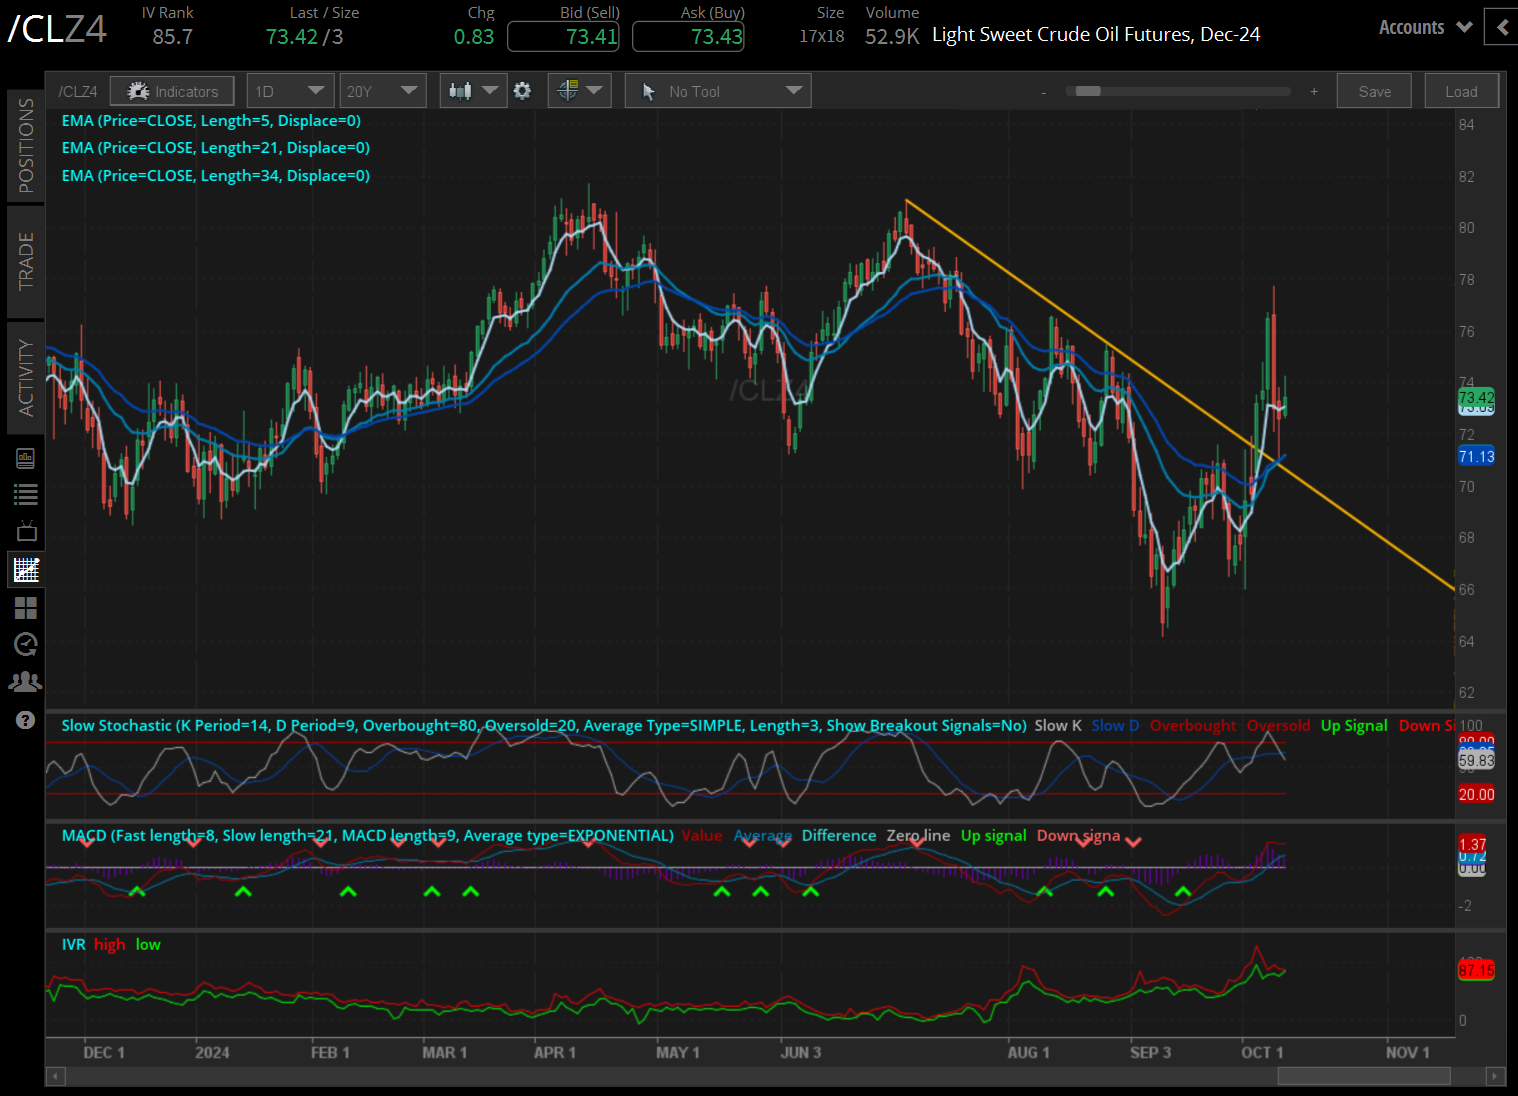
Task: Expand the No Tool drawing selector
Action: [x=718, y=91]
